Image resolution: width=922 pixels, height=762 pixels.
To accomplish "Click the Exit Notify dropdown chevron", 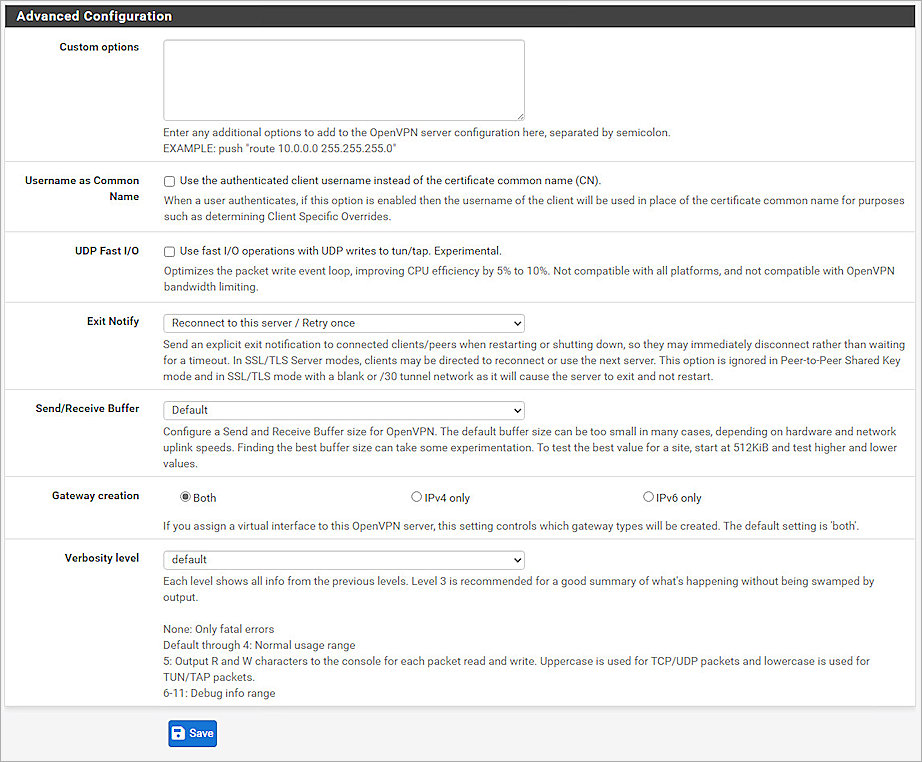I will (x=514, y=323).
